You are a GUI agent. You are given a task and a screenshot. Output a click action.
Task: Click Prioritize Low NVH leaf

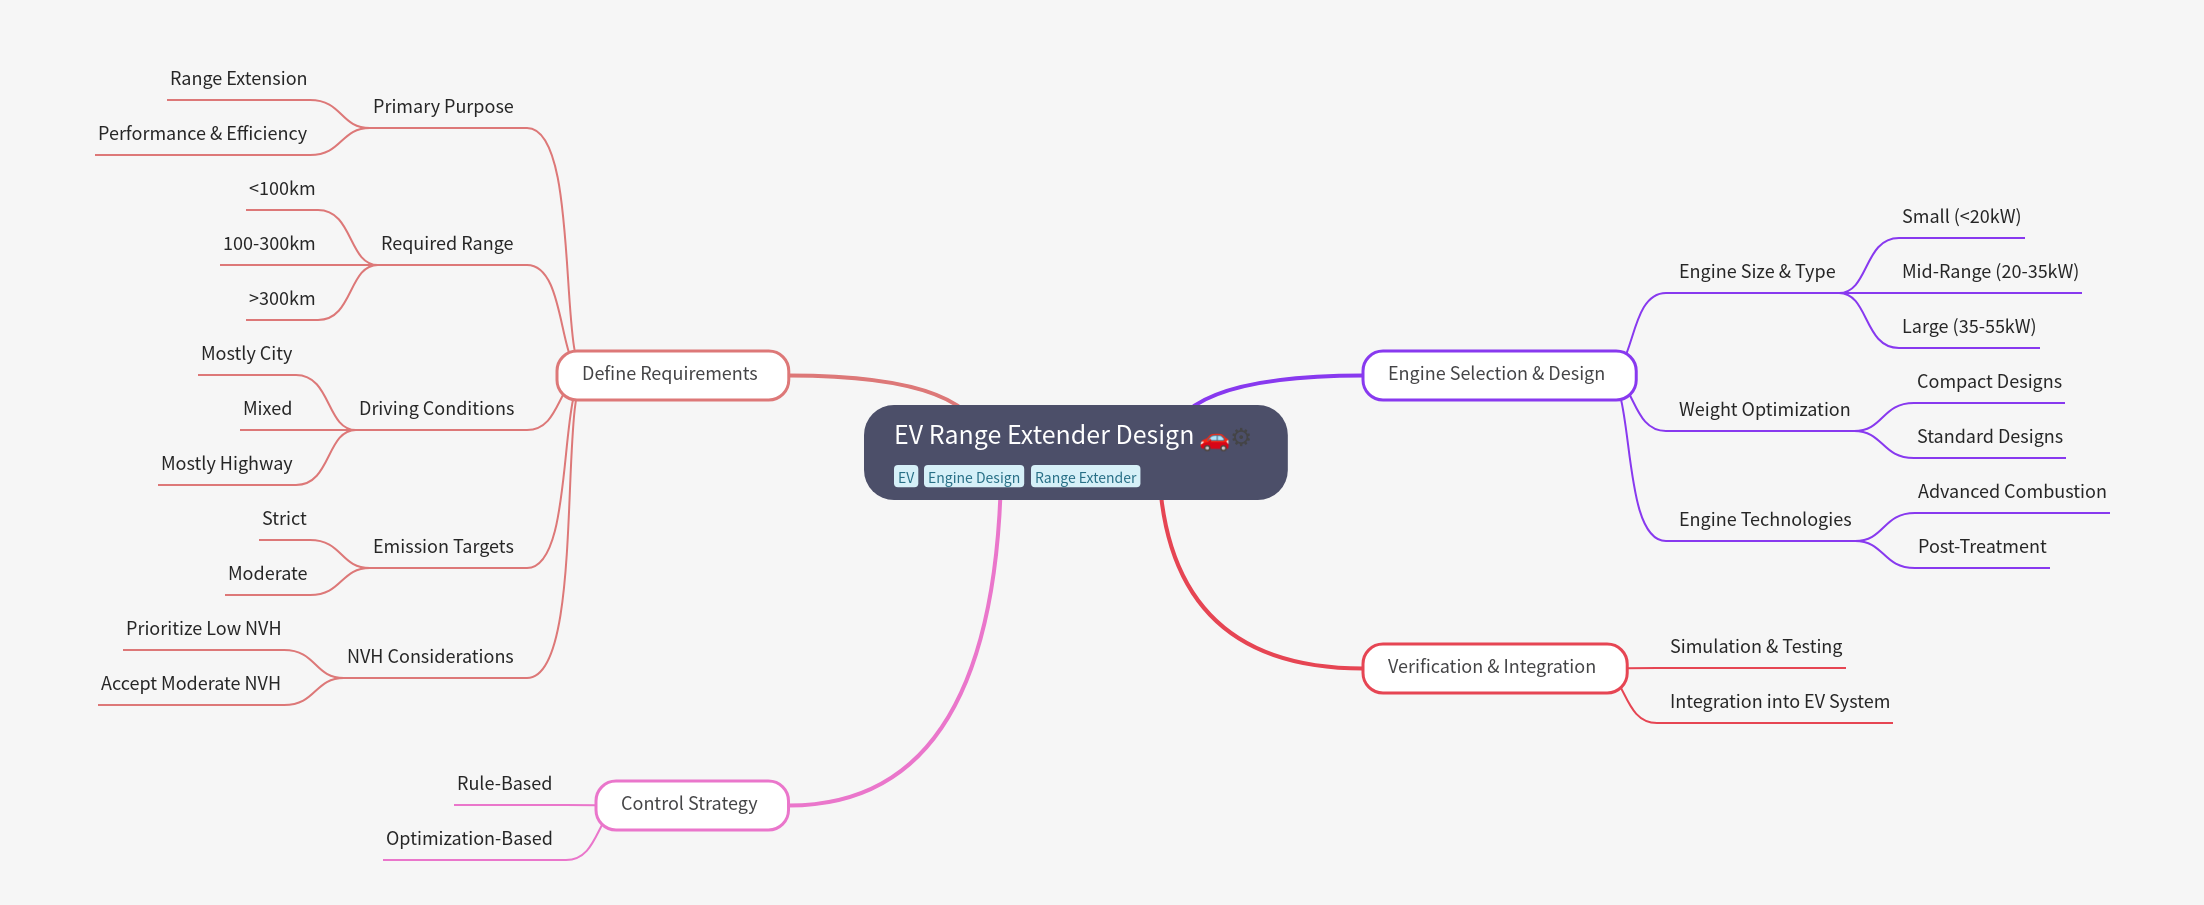click(203, 628)
